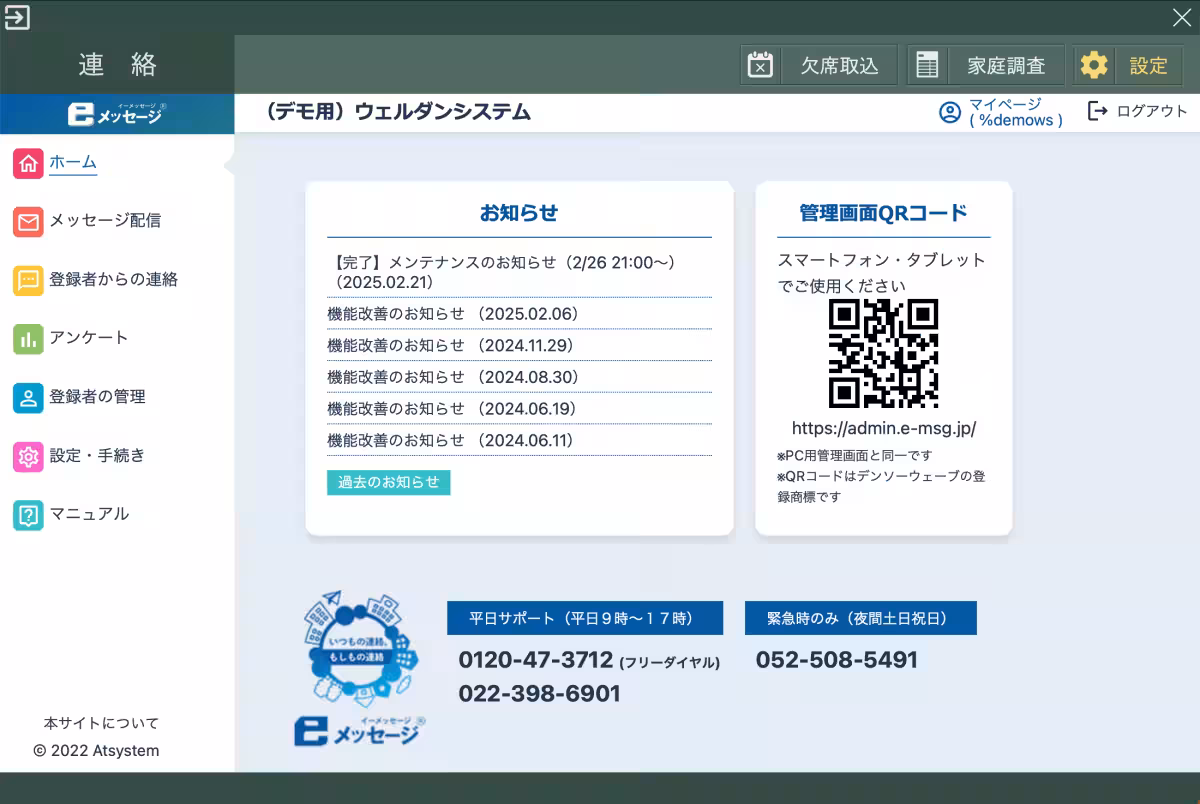Viewport: 1200px width, 804px height.
Task: Click the message delivery envelope icon
Action: click(x=28, y=221)
